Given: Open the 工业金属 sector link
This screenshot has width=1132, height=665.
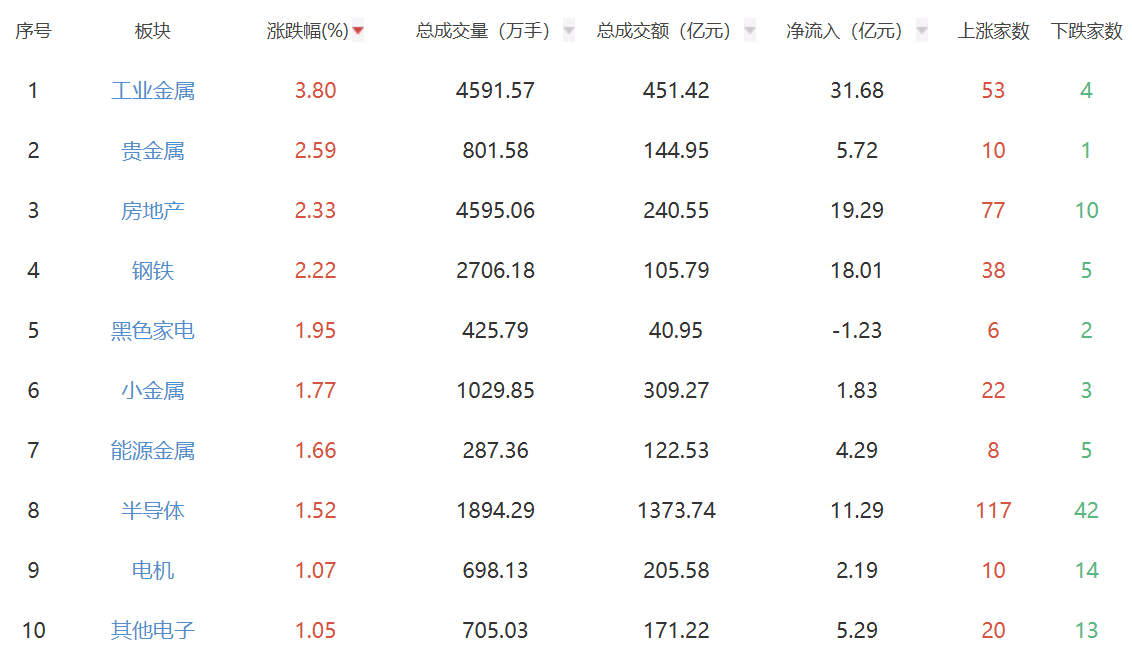Looking at the screenshot, I should click(153, 91).
